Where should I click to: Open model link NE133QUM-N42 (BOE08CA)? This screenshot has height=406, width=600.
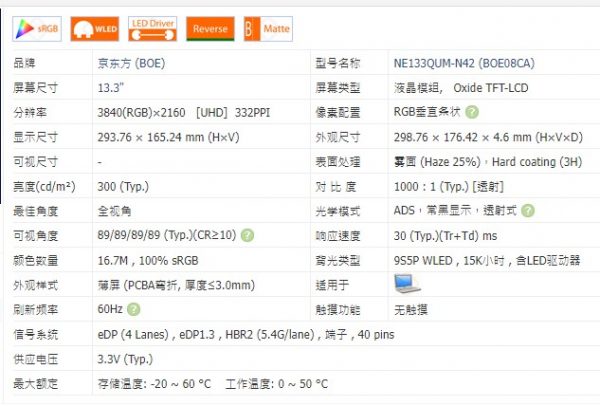pos(464,63)
